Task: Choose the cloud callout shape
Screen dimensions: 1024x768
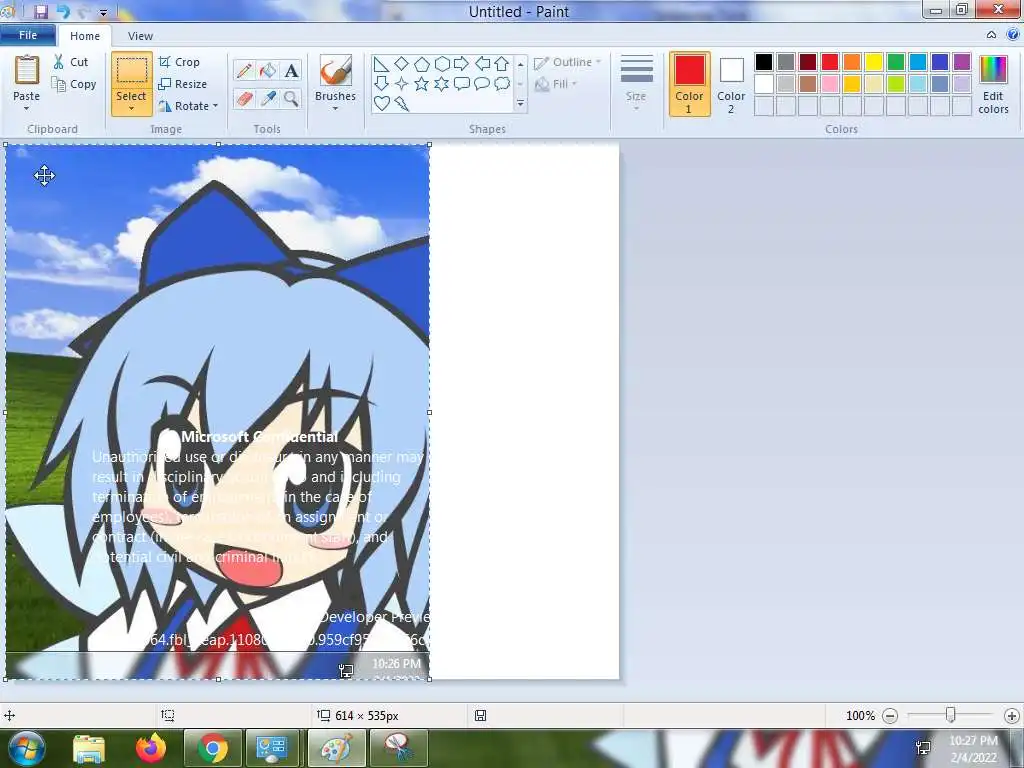Action: (x=502, y=84)
